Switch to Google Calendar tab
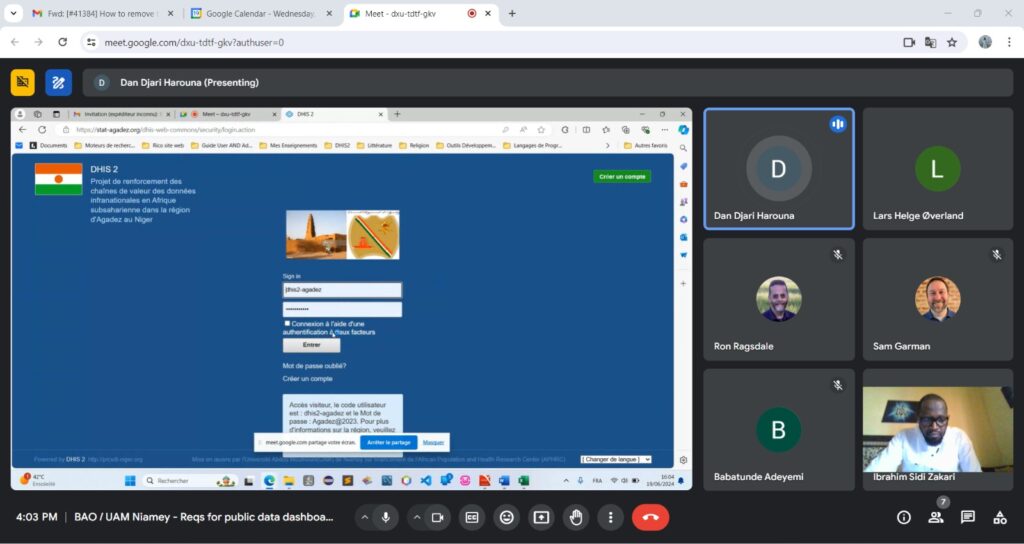The height and width of the screenshot is (544, 1024). point(261,13)
